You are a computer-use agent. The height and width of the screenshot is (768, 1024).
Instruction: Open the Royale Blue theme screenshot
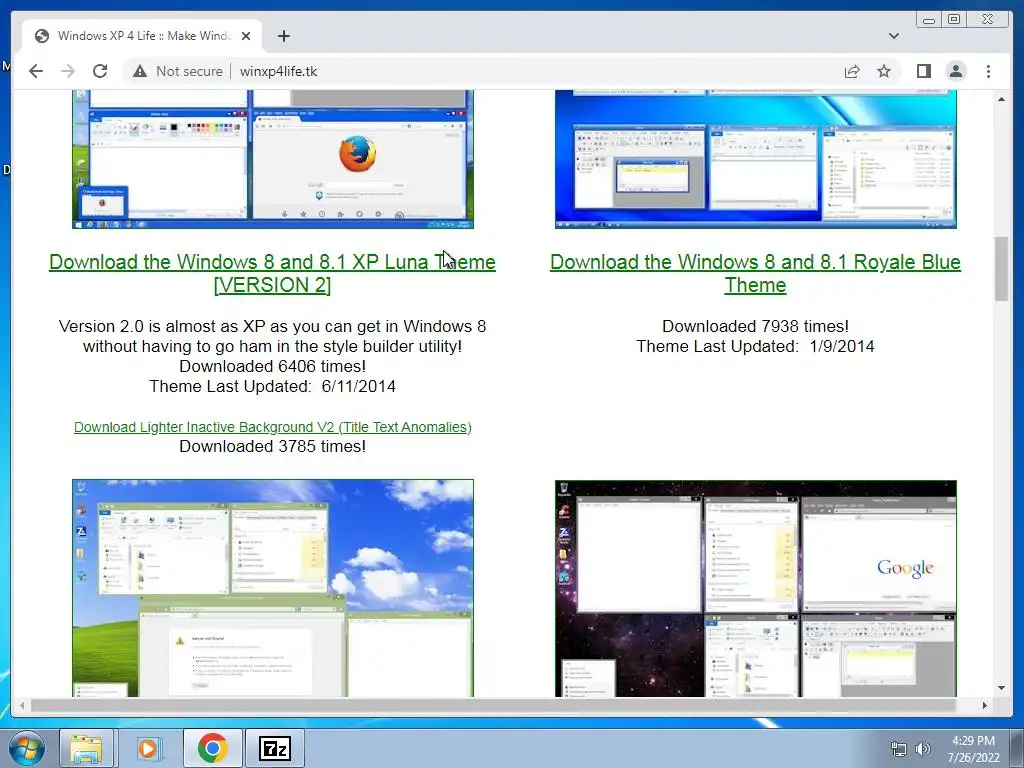click(x=756, y=159)
